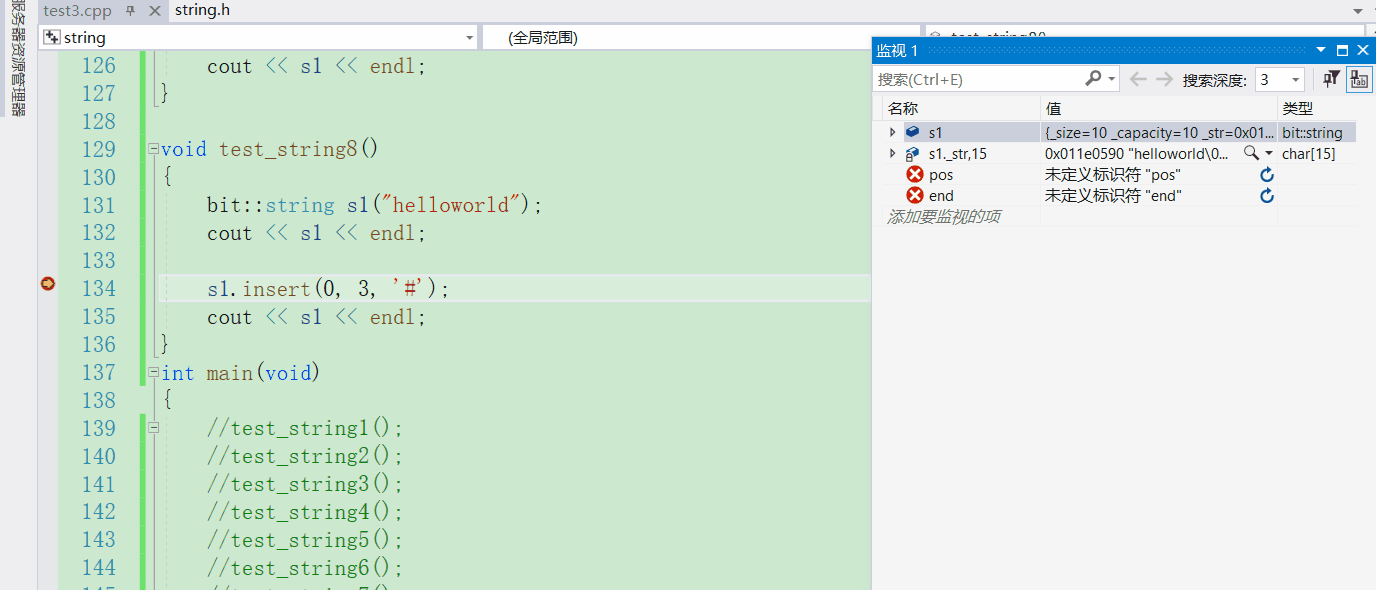
Task: Click the watch filter pin icon
Action: [1331, 79]
